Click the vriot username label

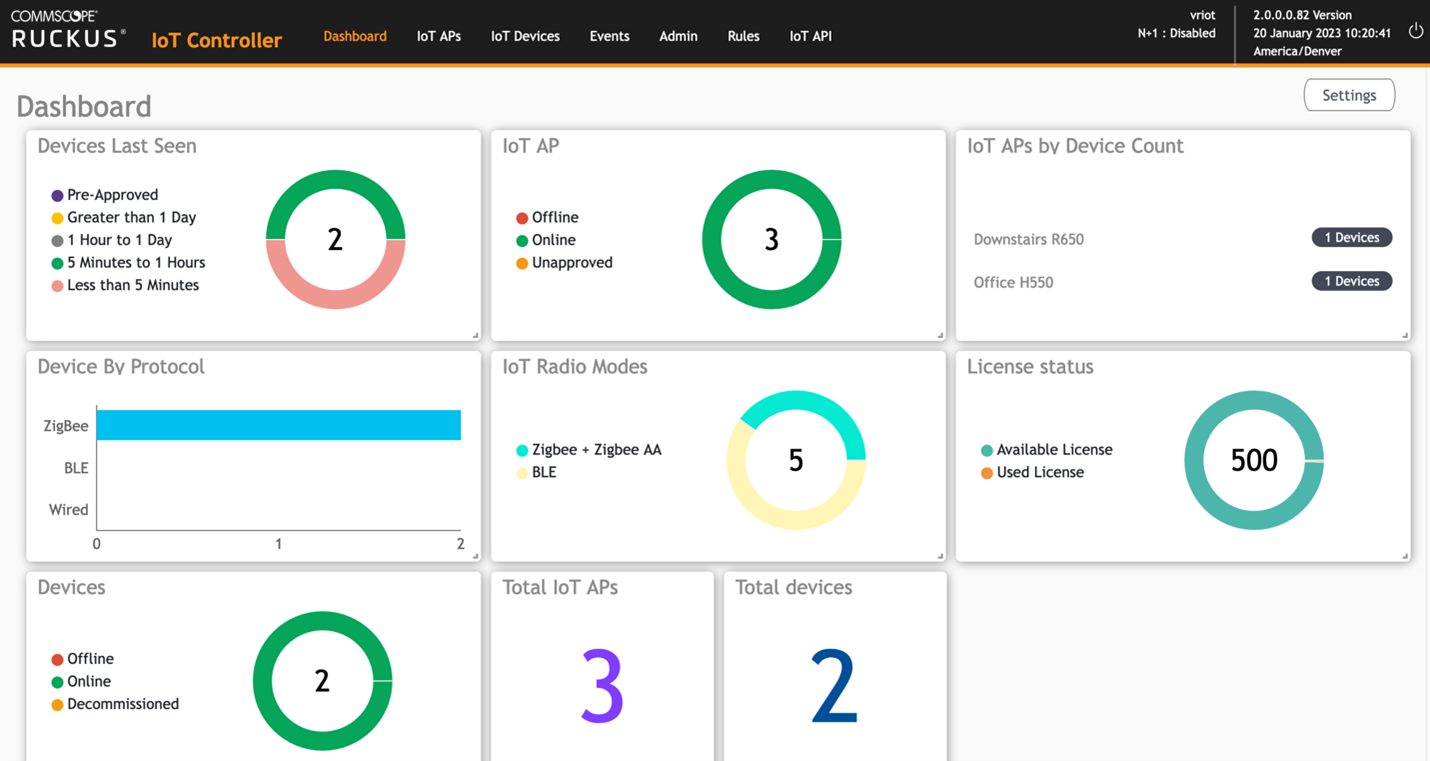[x=1202, y=14]
